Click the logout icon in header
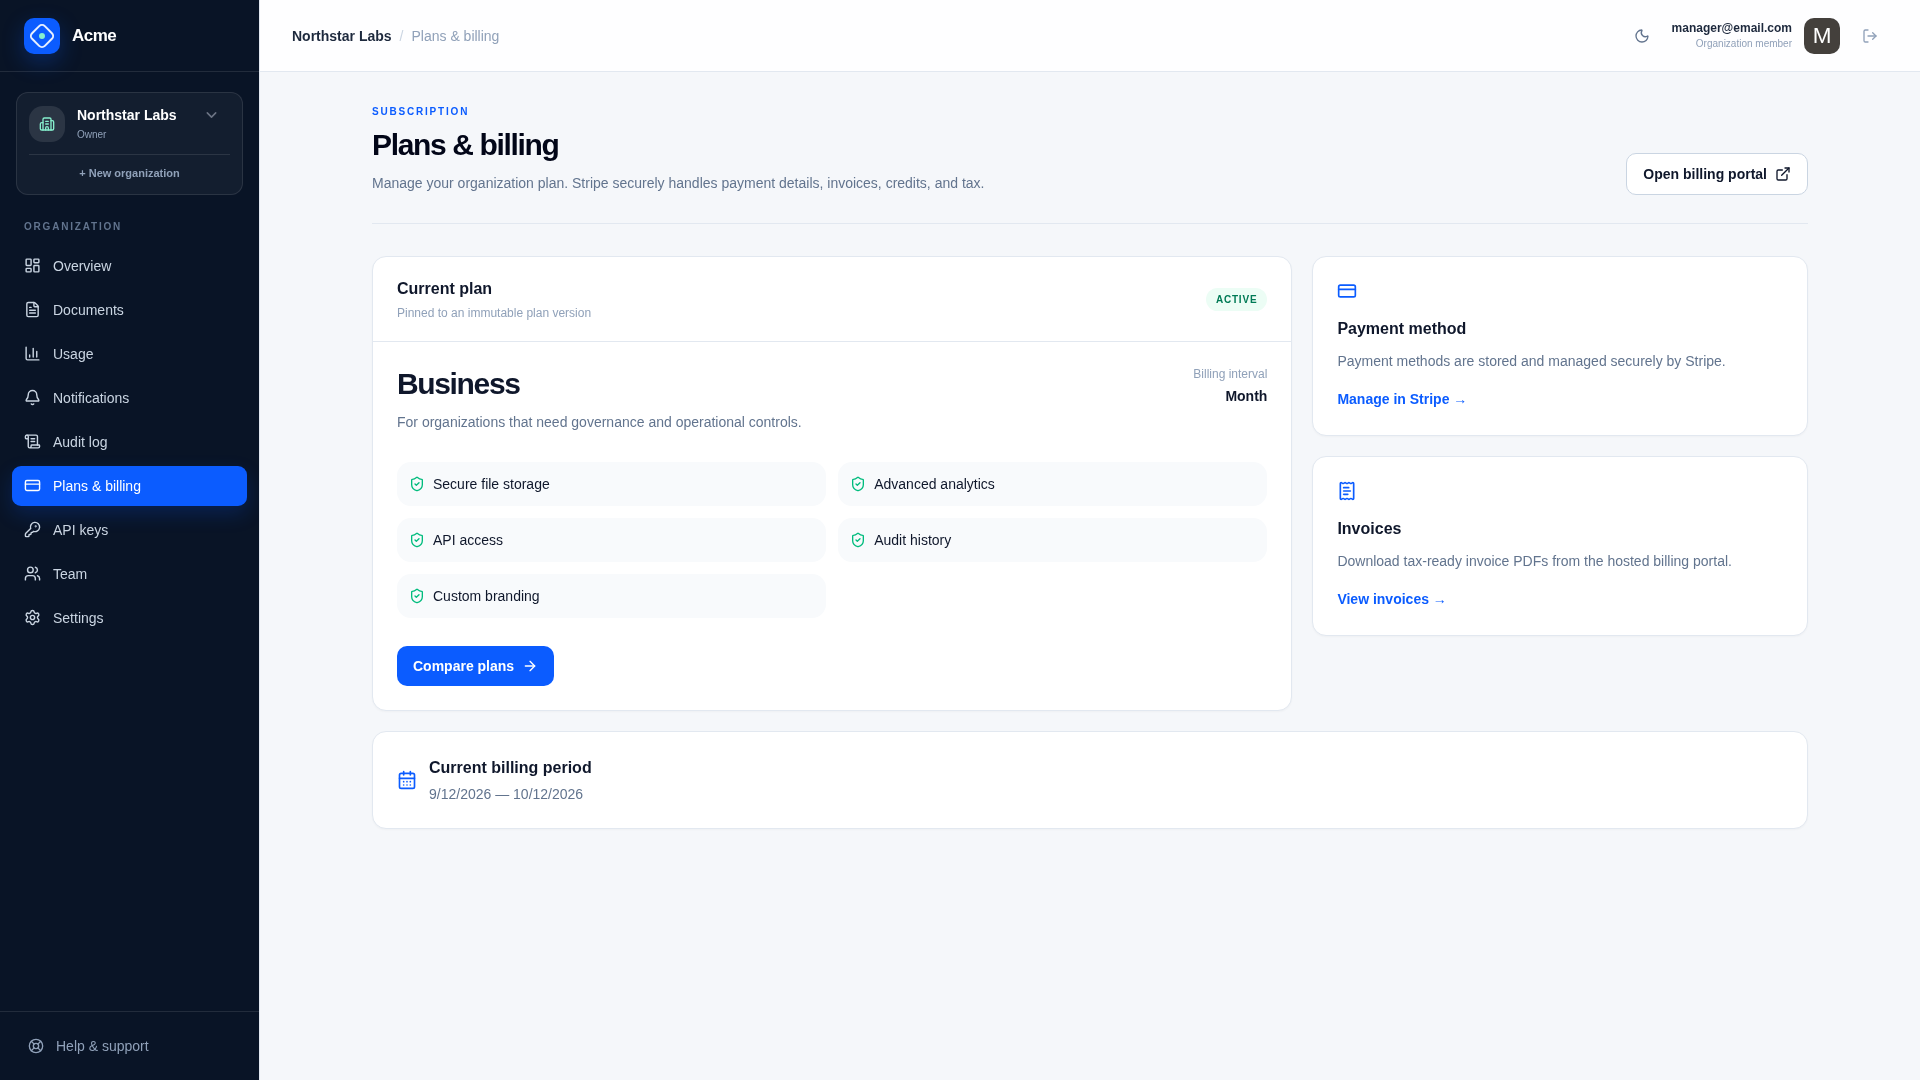Viewport: 1920px width, 1080px height. point(1870,36)
